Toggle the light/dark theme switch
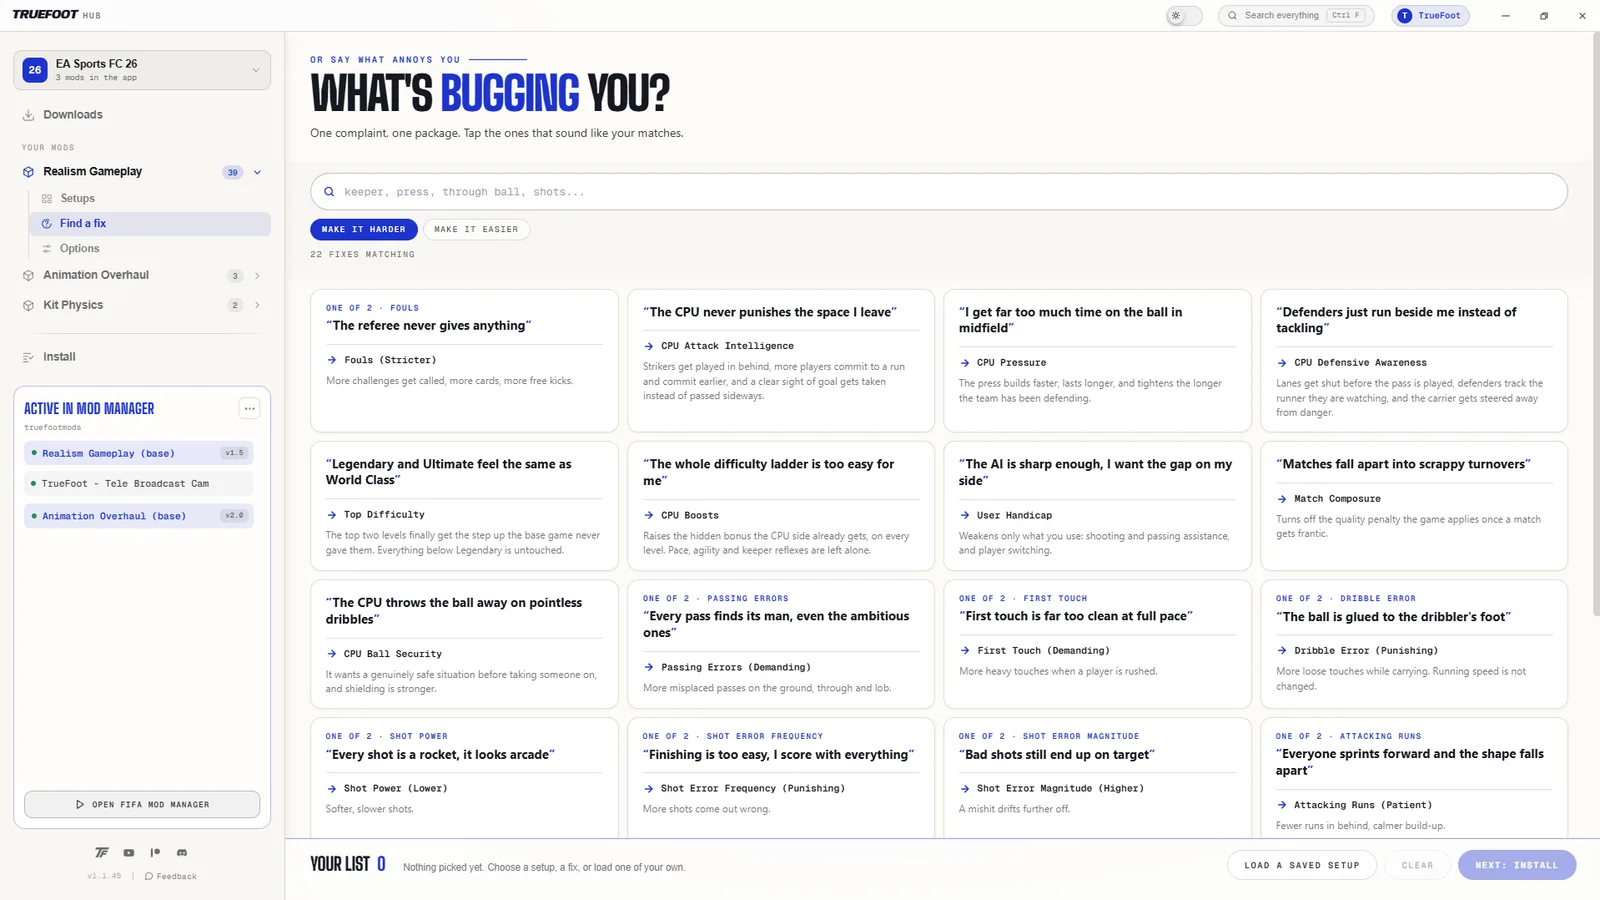 click(1184, 16)
